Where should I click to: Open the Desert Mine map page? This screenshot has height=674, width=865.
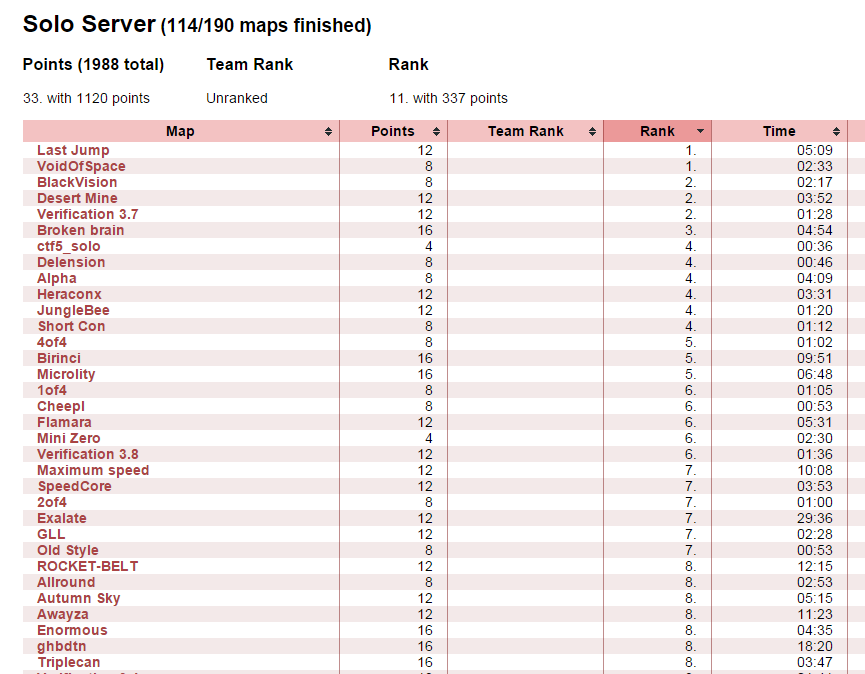(x=77, y=198)
